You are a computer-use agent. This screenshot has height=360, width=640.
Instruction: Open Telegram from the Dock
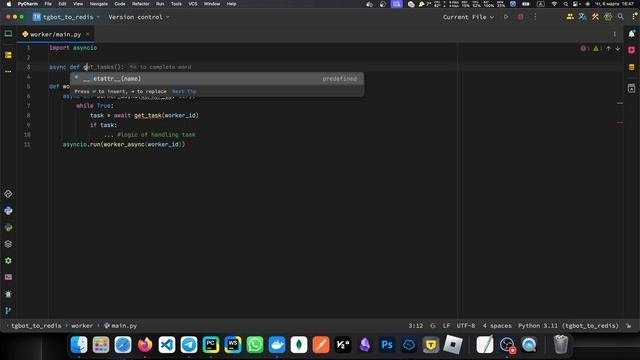pos(189,345)
